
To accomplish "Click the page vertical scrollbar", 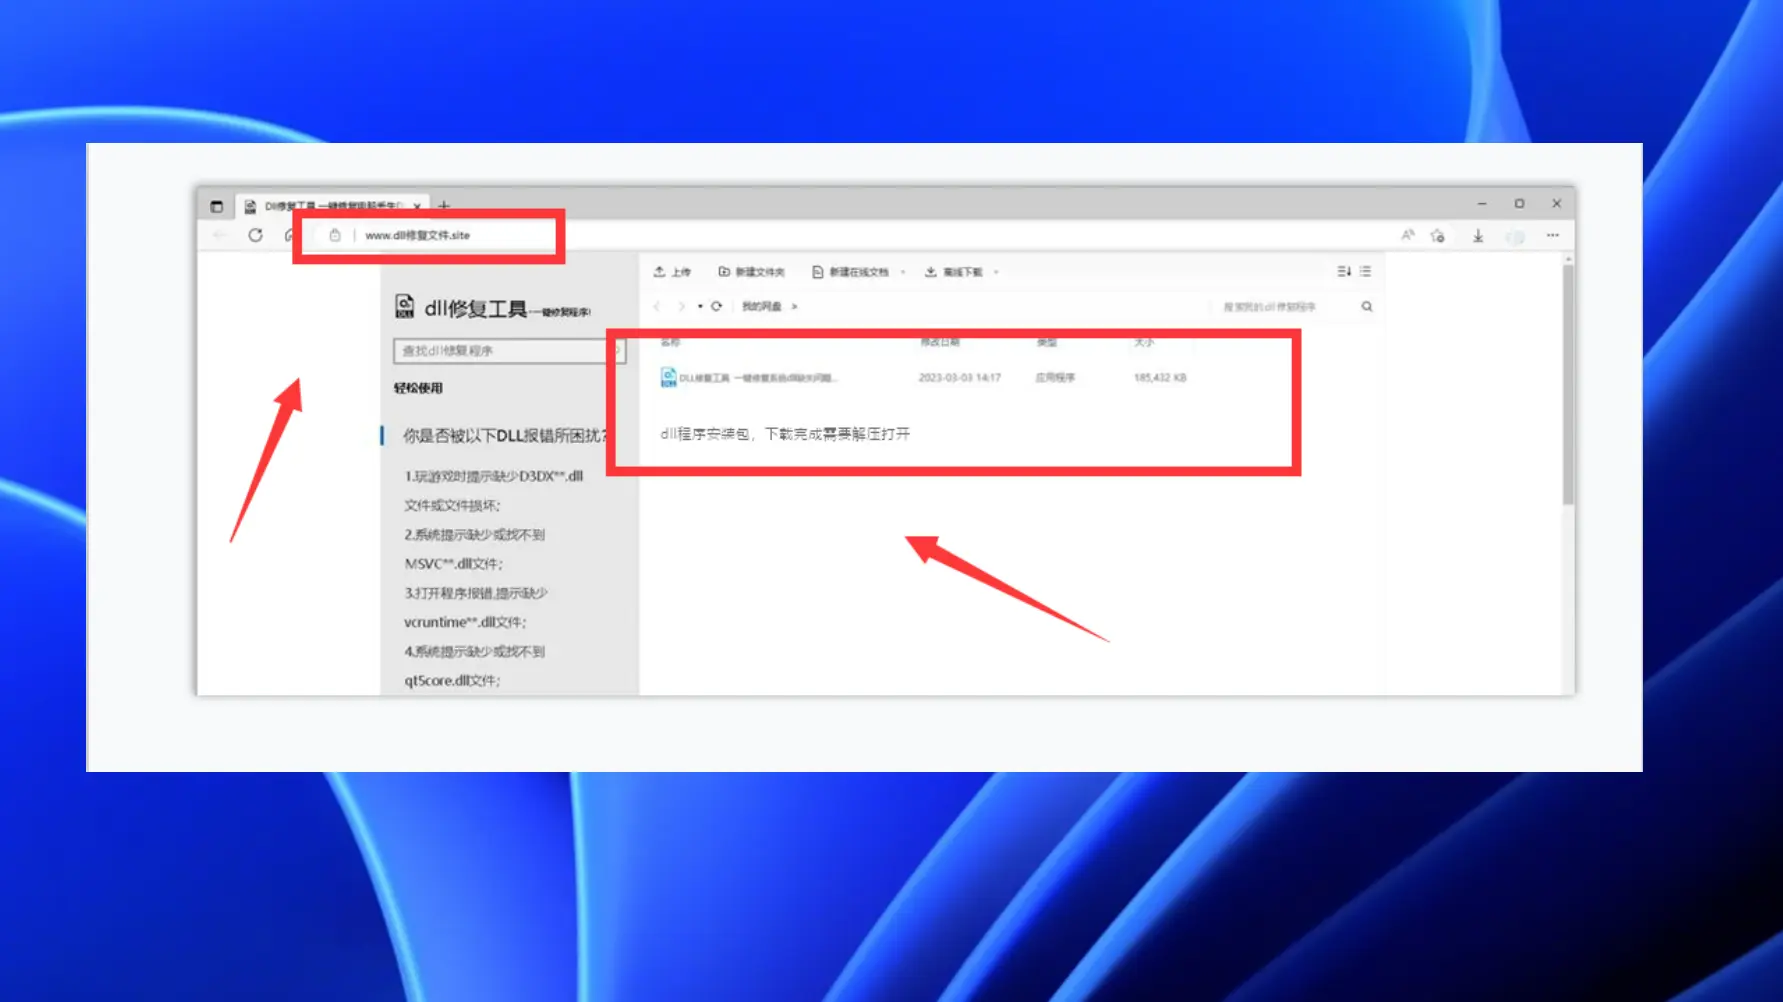I will pyautogui.click(x=1568, y=384).
